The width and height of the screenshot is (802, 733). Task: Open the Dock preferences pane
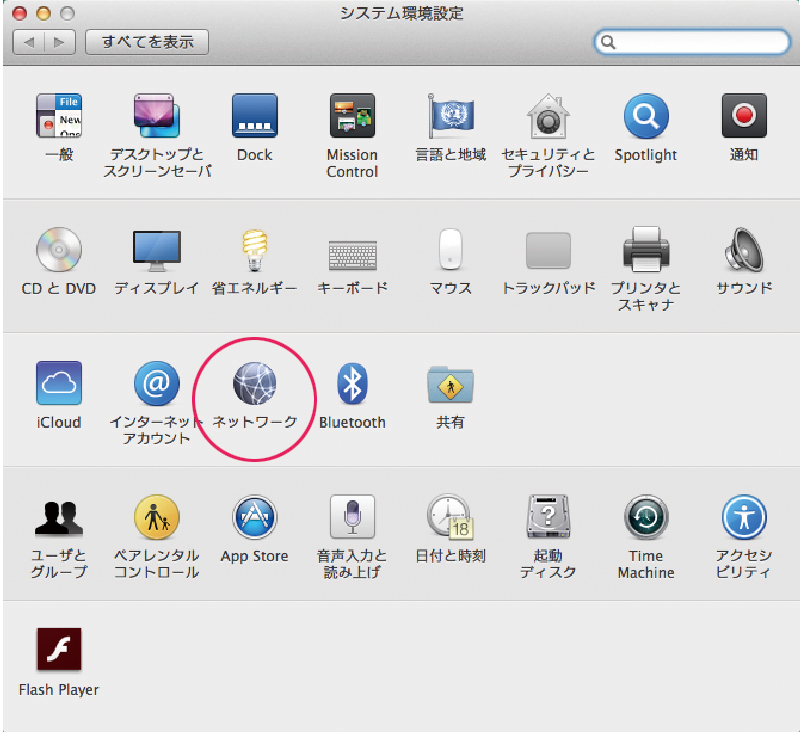(x=255, y=116)
